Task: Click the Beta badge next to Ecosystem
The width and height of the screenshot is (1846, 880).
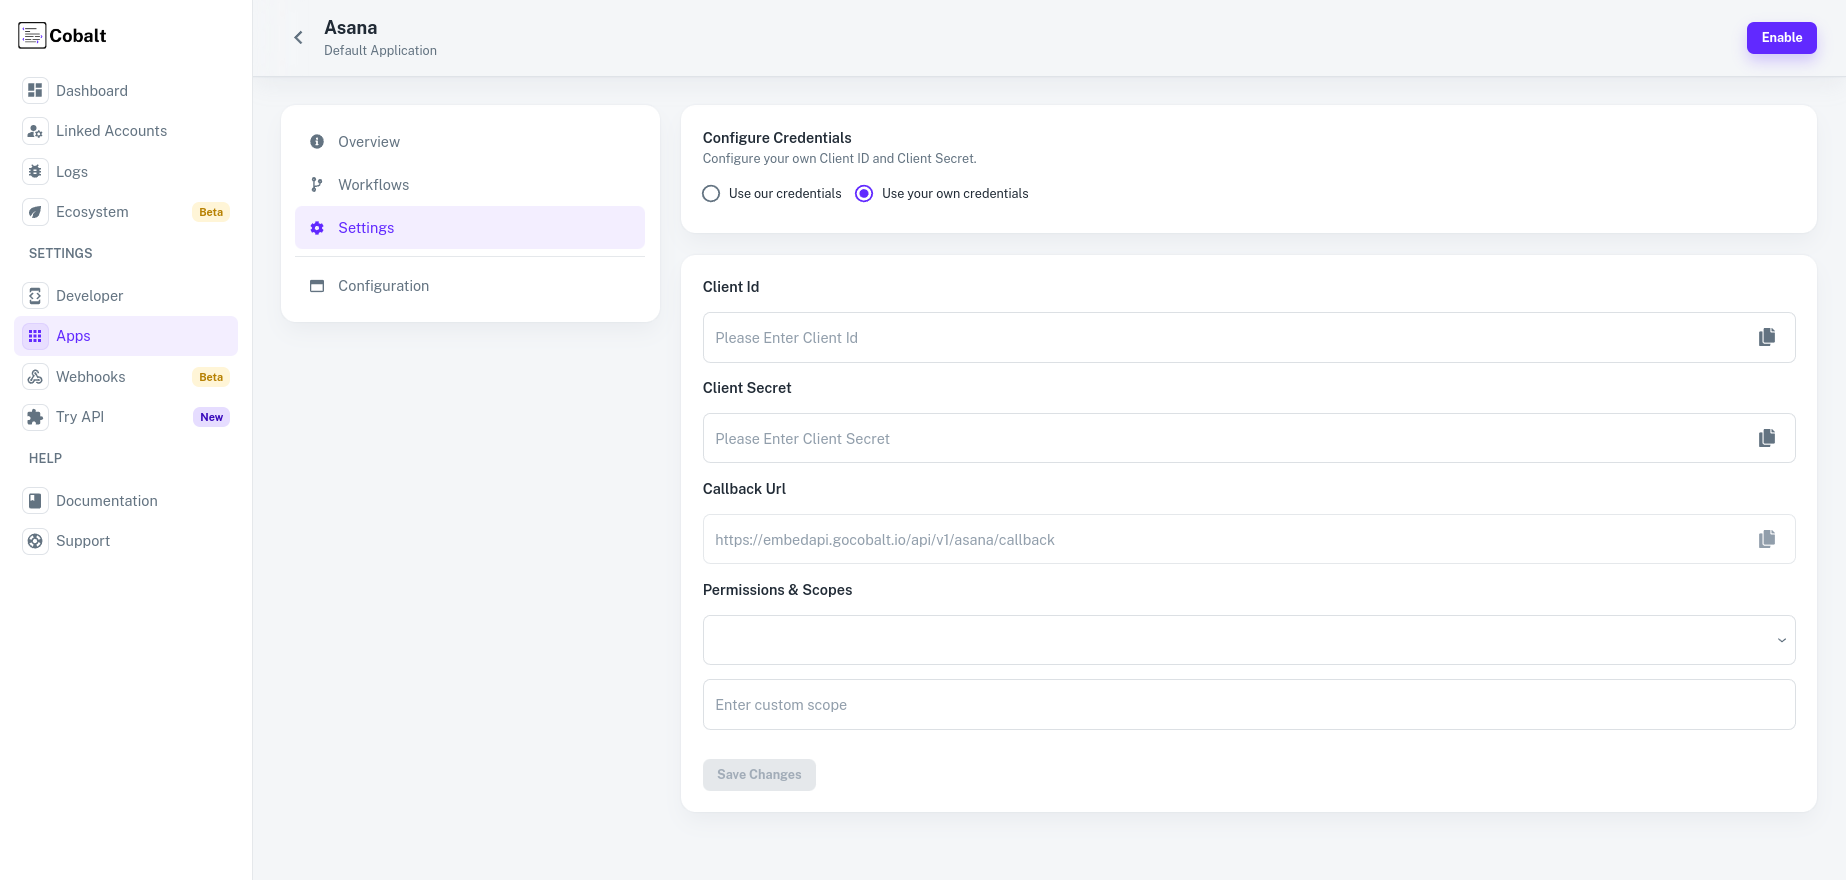Action: coord(211,212)
